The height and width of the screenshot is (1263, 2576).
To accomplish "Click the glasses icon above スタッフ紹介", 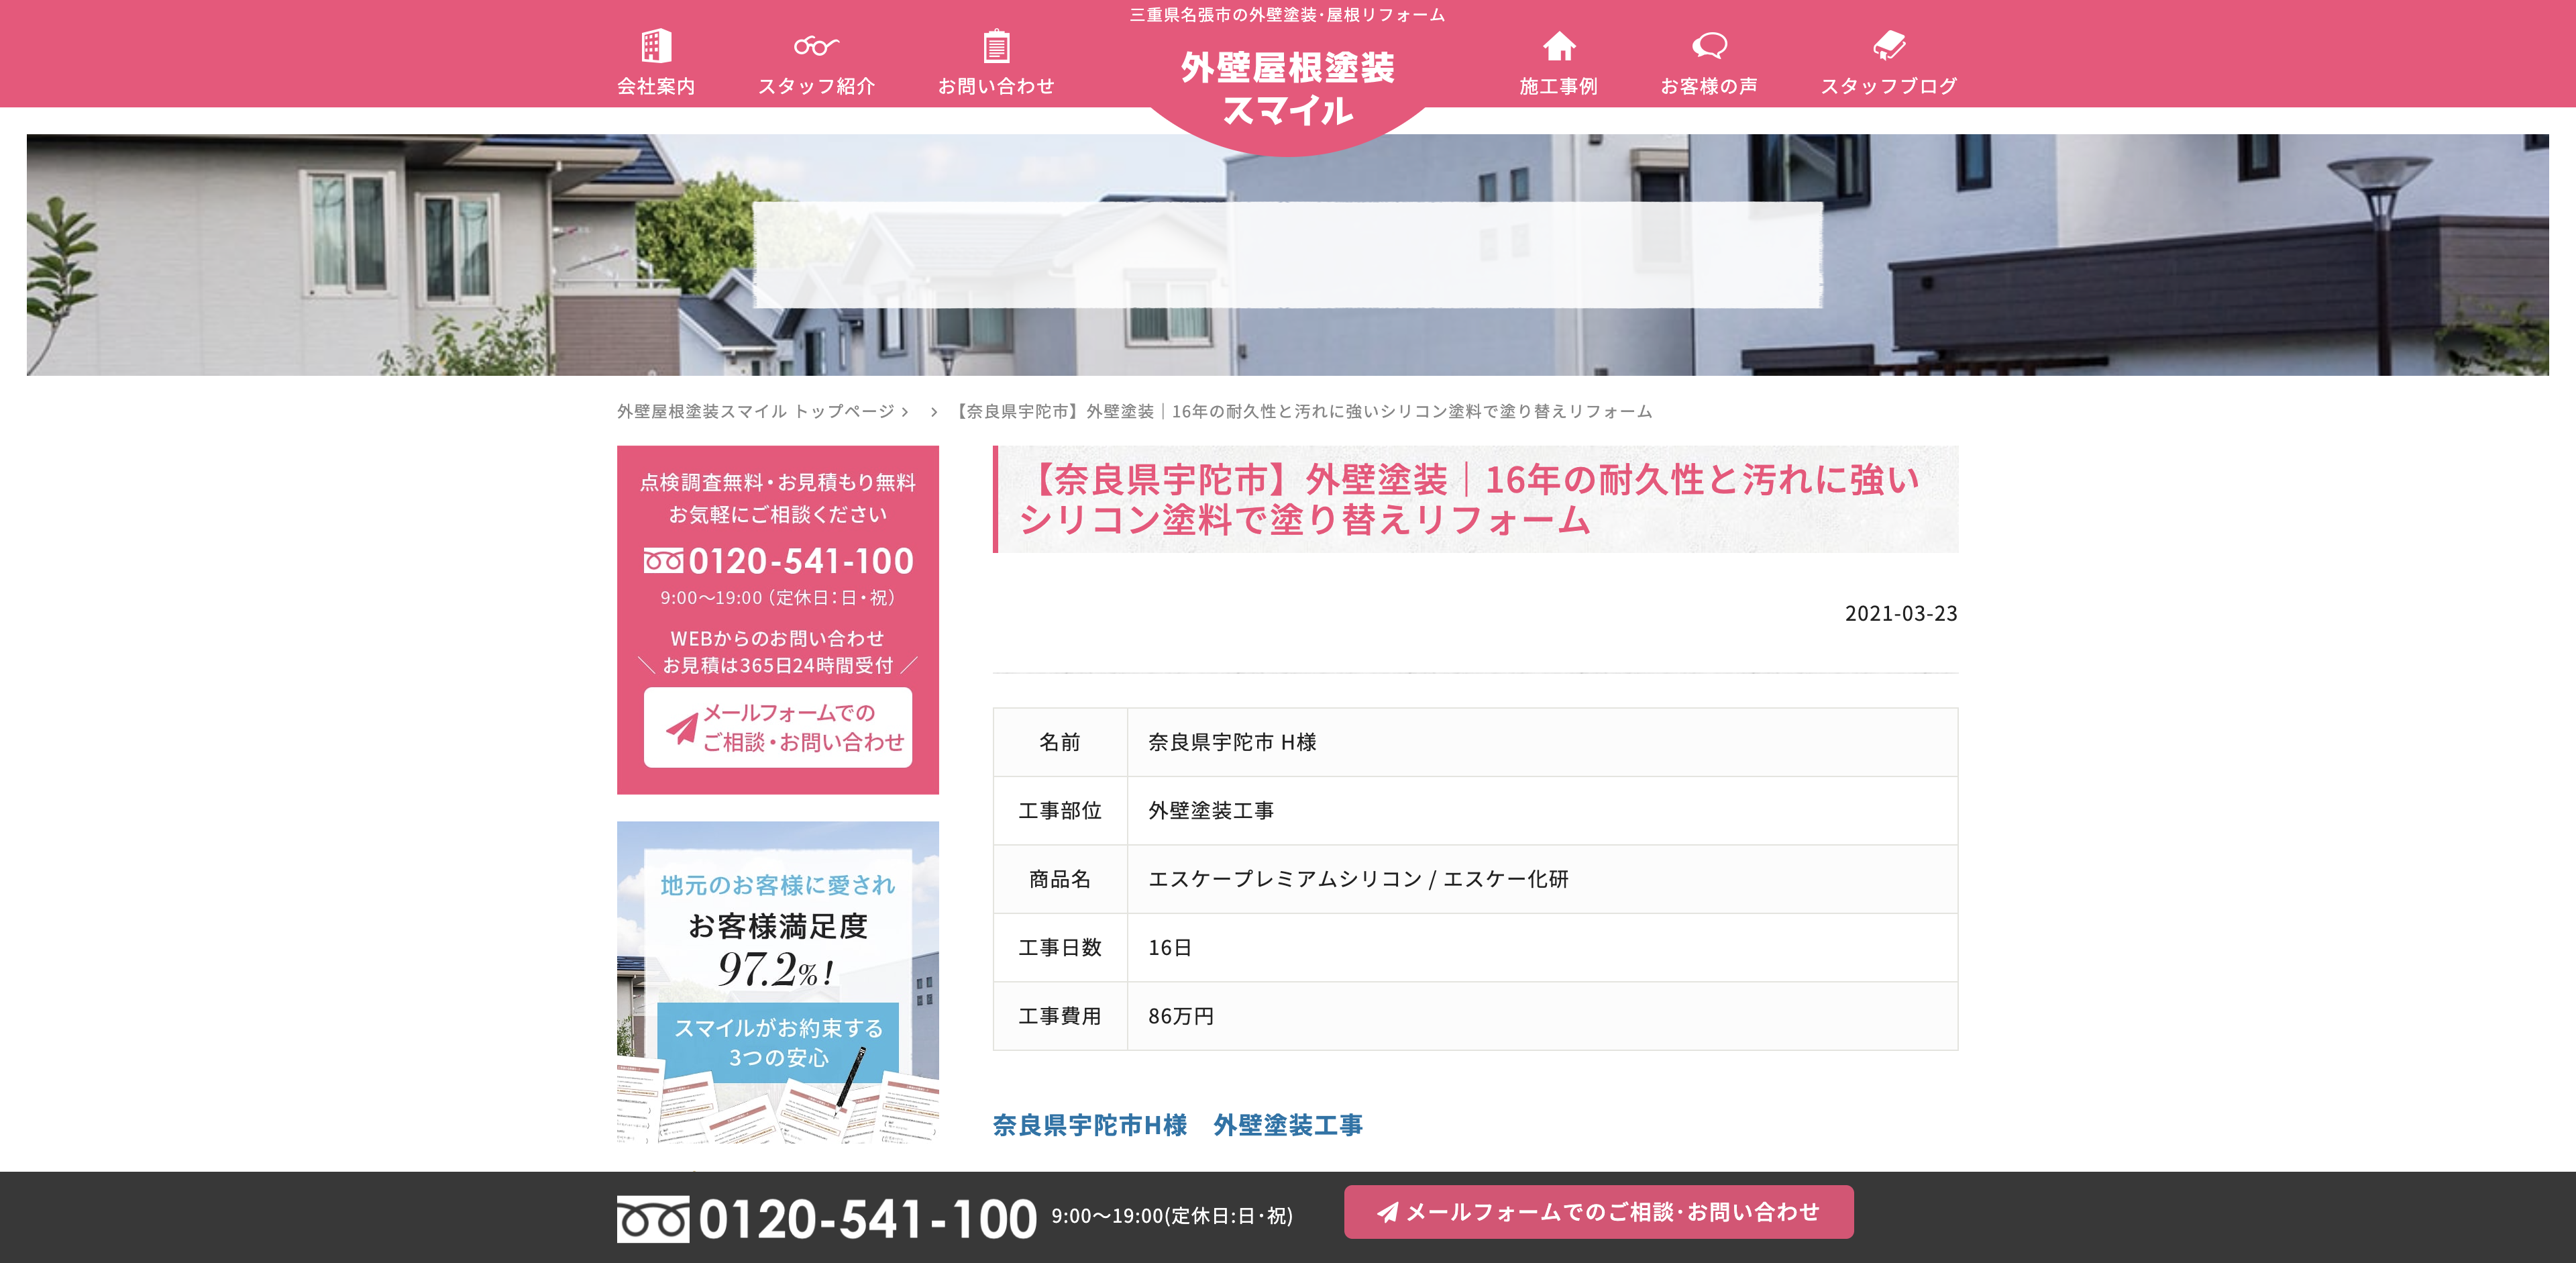I will 816,46.
